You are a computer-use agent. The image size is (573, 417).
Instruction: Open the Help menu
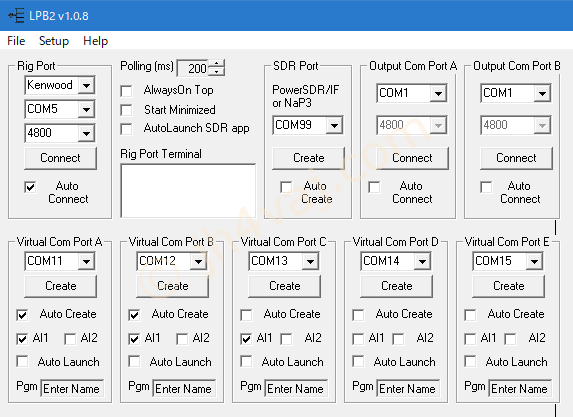coord(95,41)
